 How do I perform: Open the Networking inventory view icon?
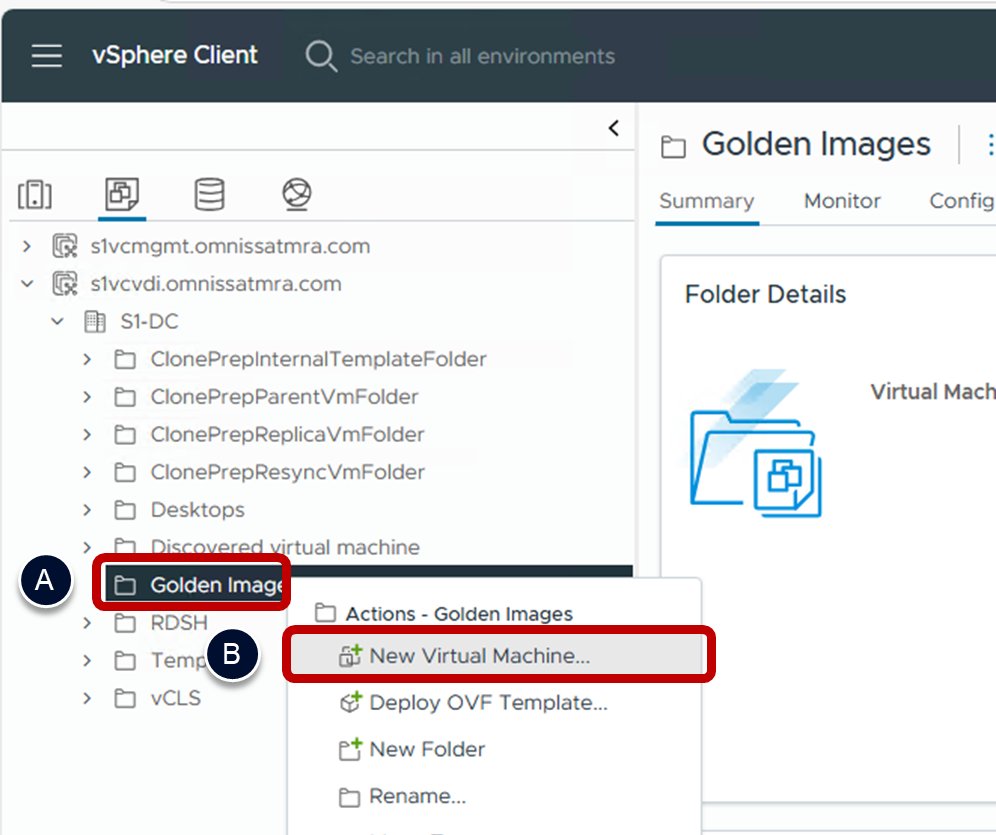296,195
